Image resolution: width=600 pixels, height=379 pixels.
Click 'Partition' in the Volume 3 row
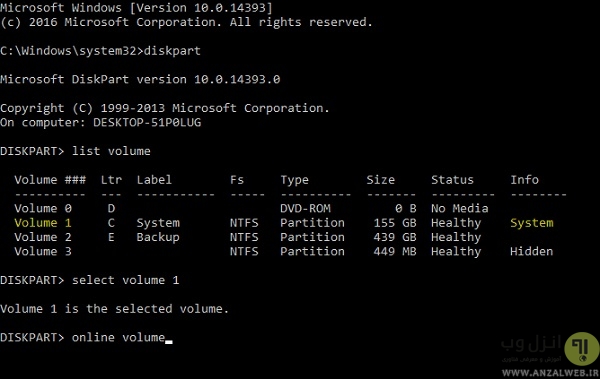click(312, 252)
